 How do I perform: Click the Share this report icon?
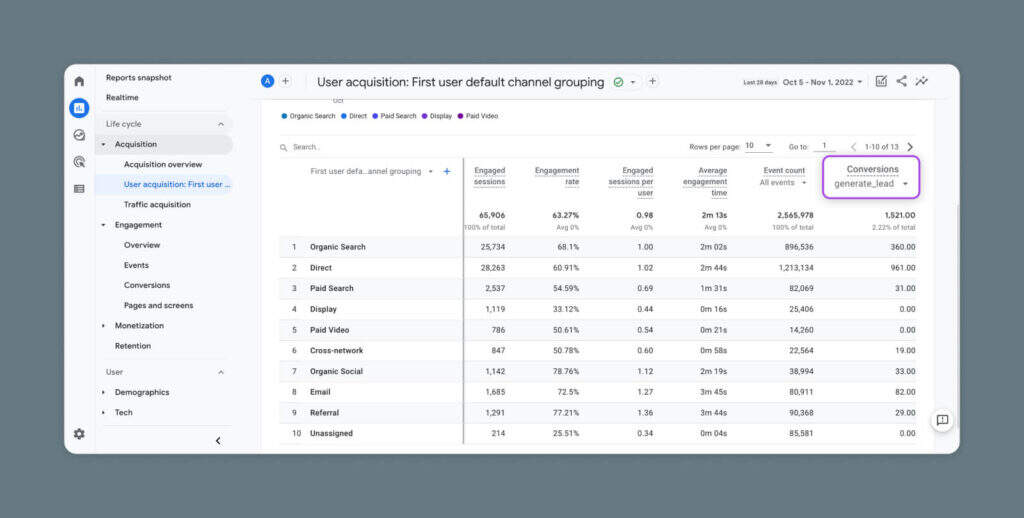[901, 82]
